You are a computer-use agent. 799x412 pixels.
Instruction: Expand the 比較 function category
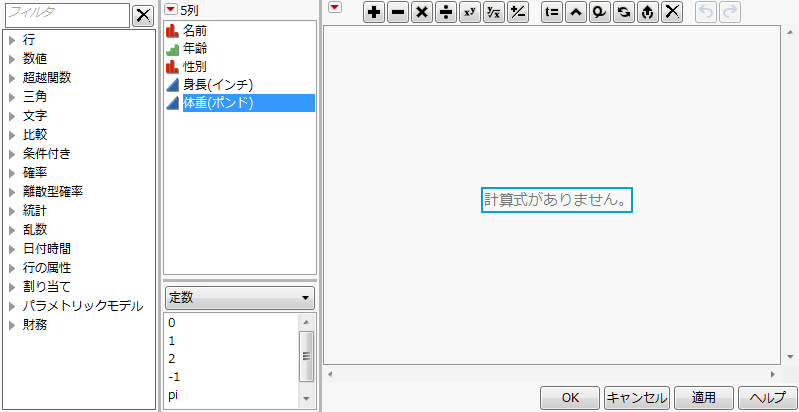[13, 135]
